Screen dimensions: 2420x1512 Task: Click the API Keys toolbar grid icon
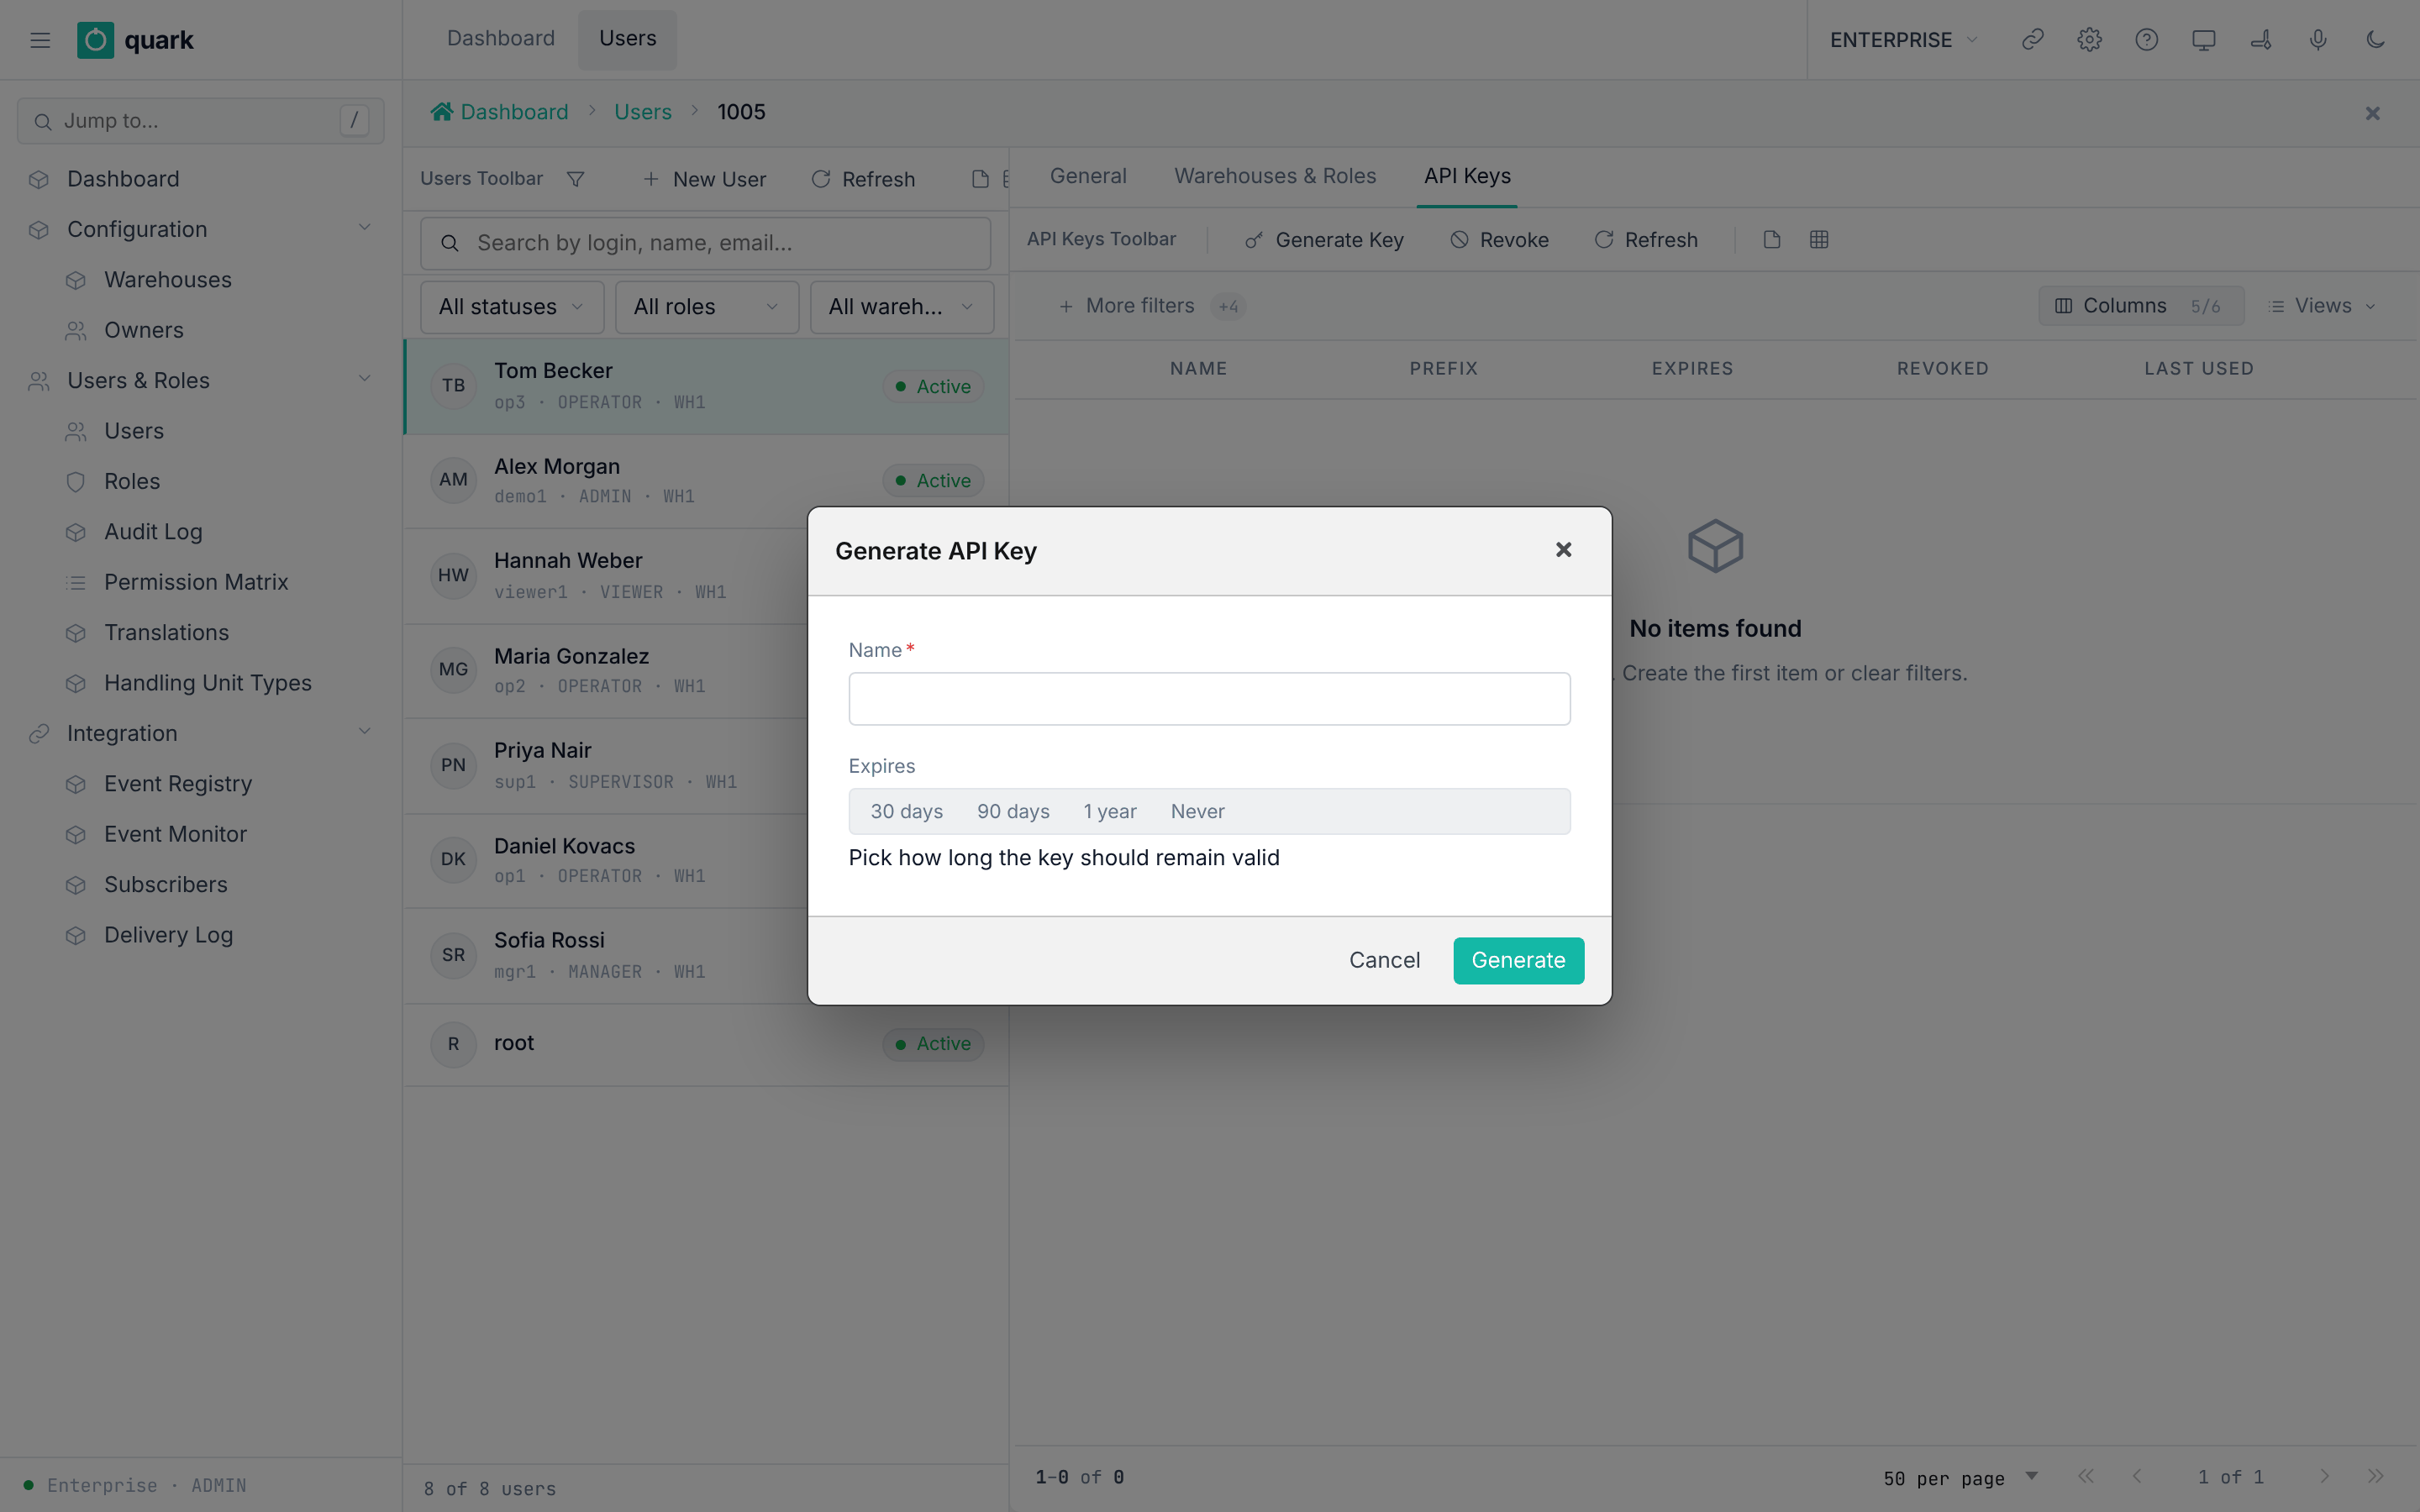pos(1819,240)
